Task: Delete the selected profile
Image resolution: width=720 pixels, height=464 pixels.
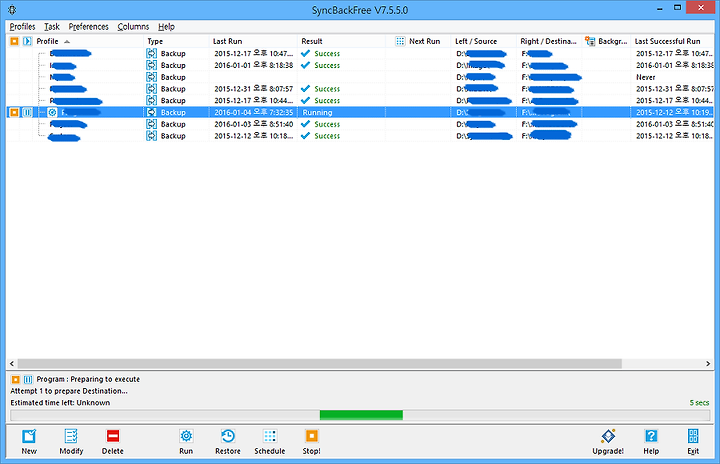Action: click(112, 441)
